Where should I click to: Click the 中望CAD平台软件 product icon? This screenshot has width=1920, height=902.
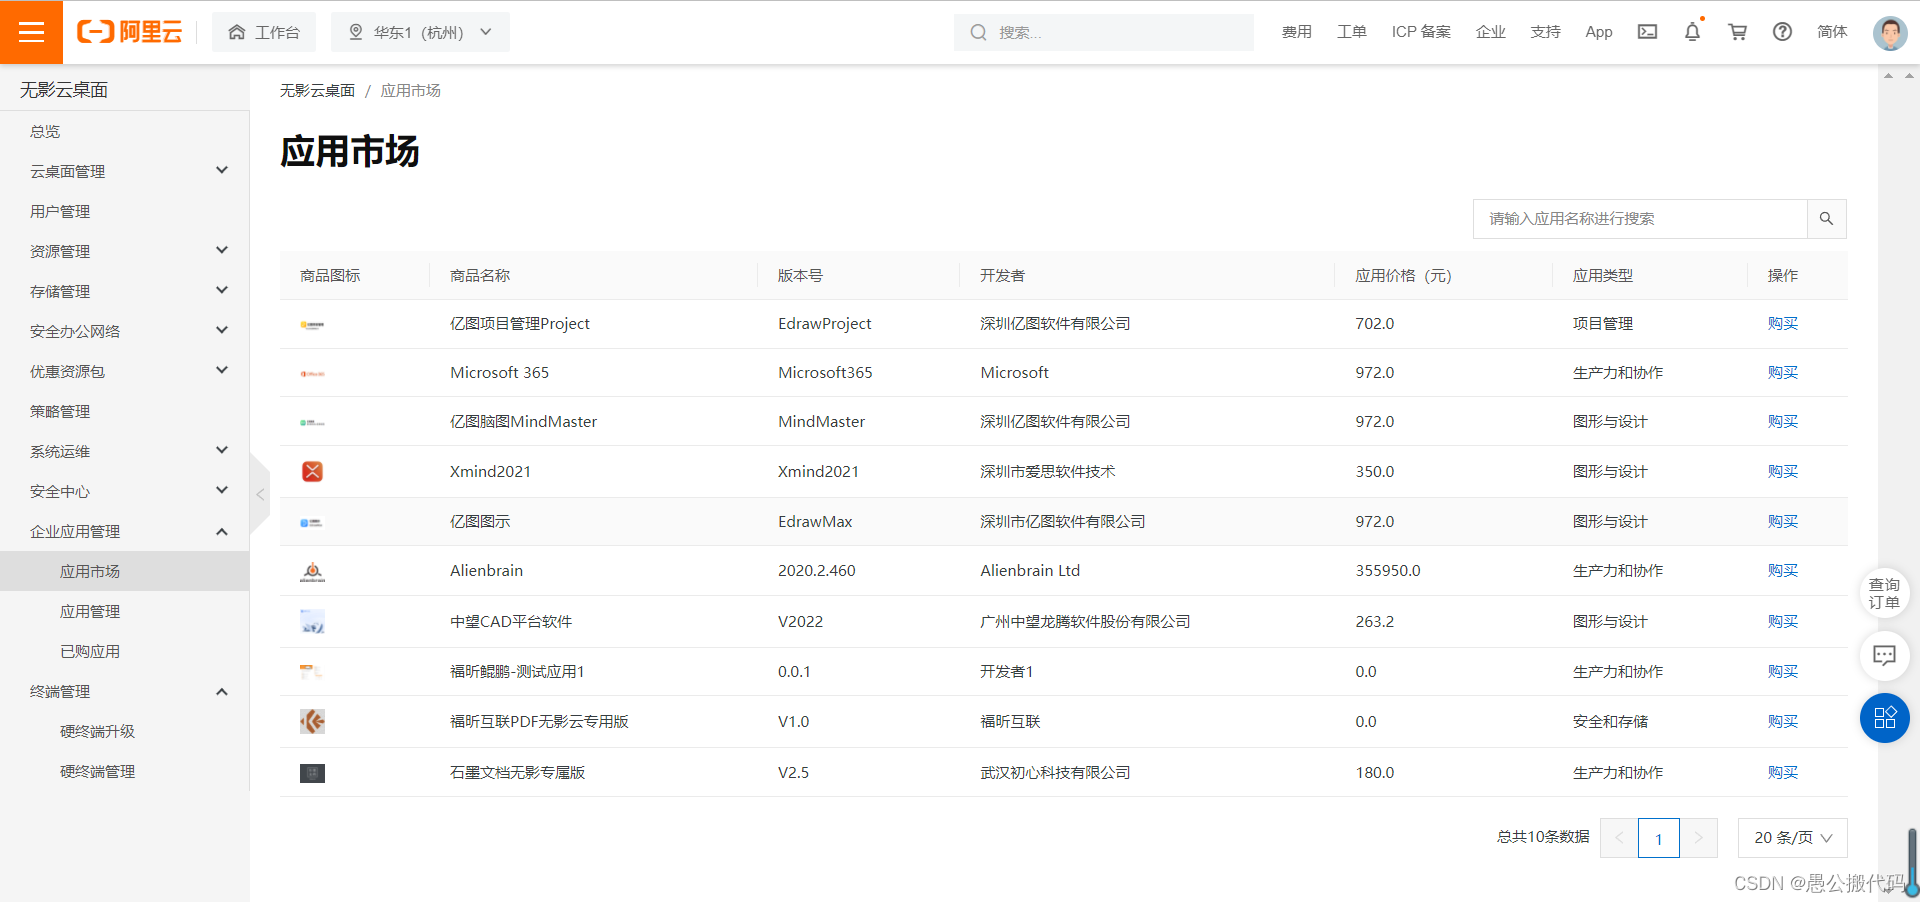[312, 622]
